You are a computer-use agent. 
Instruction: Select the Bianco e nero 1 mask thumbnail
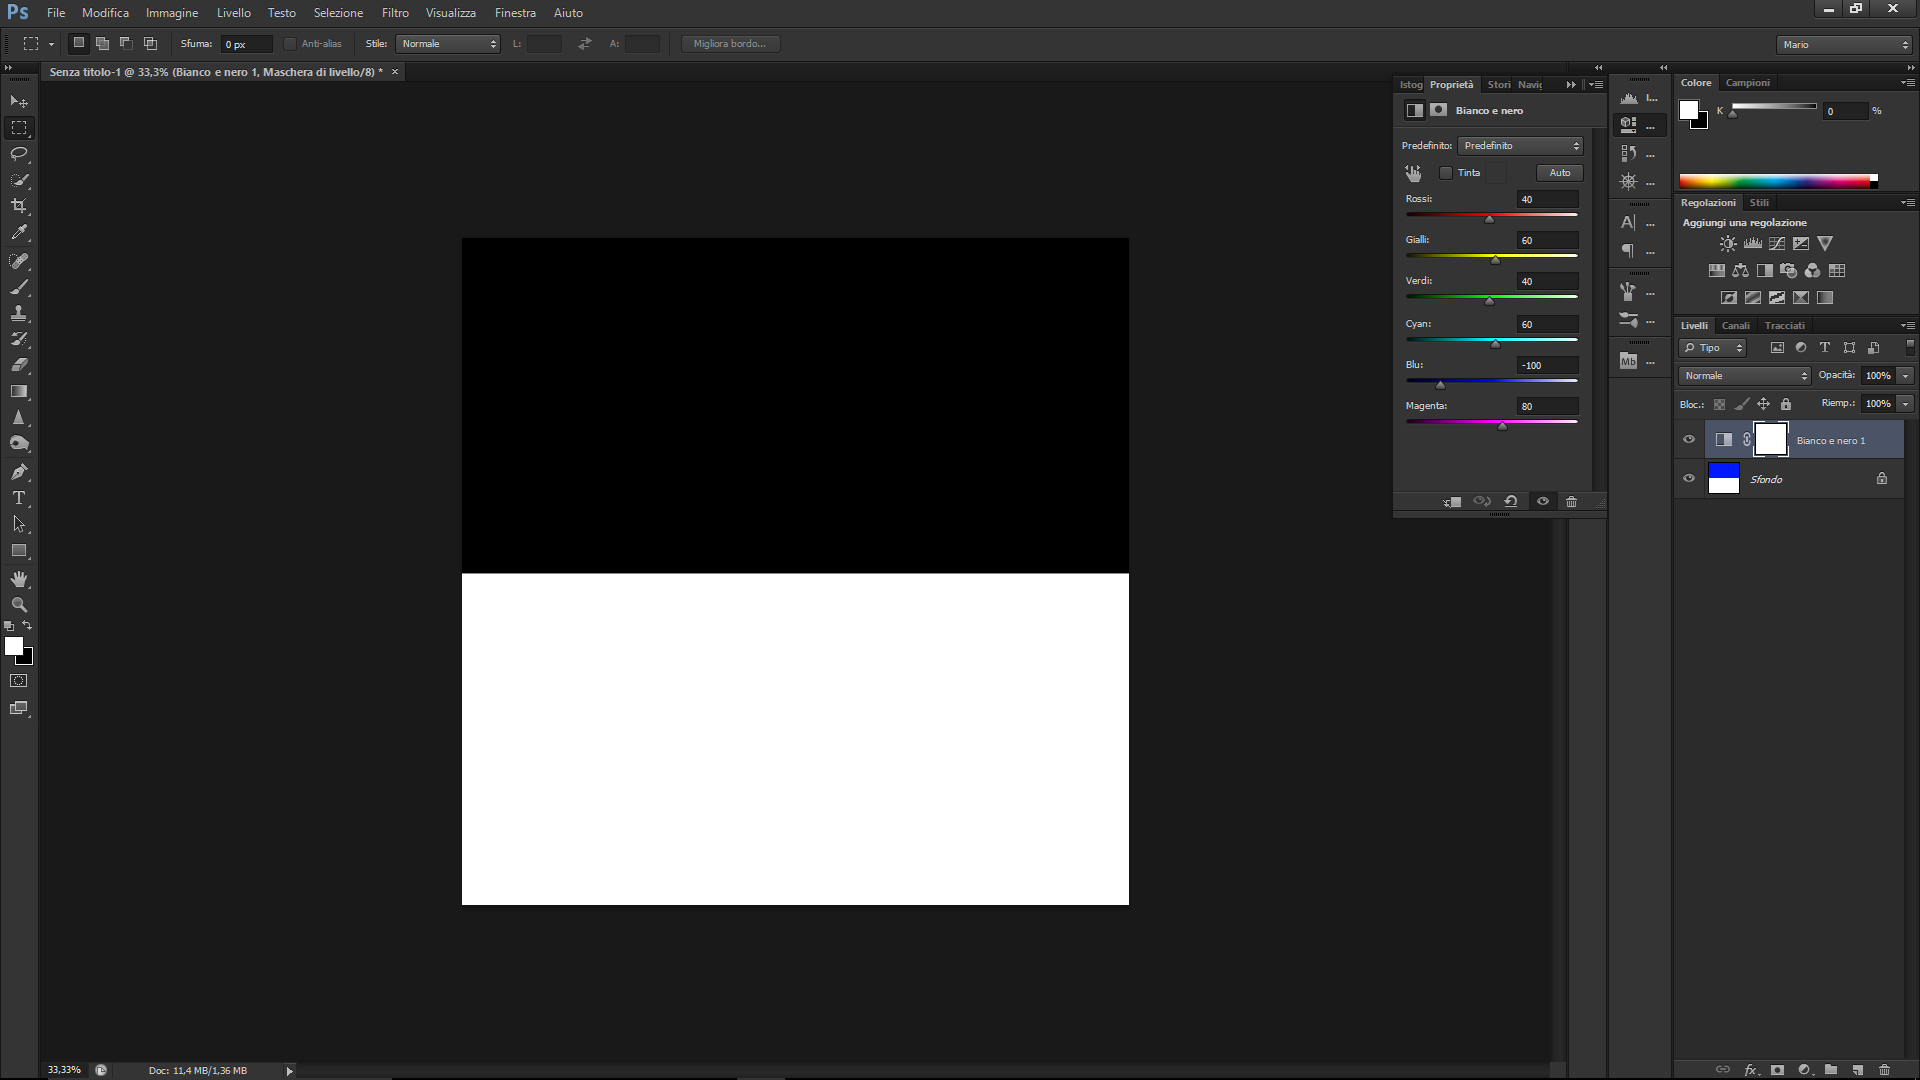coord(1770,439)
